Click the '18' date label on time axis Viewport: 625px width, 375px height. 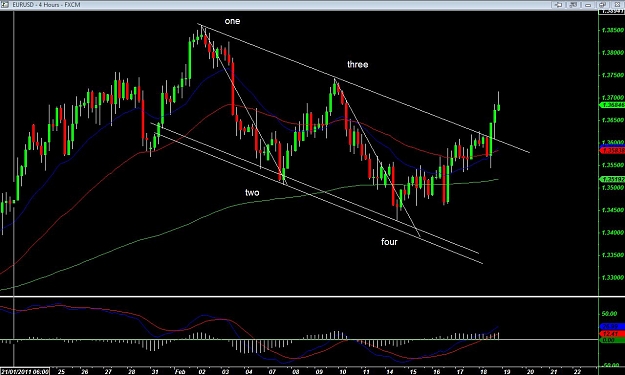pyautogui.click(x=483, y=371)
